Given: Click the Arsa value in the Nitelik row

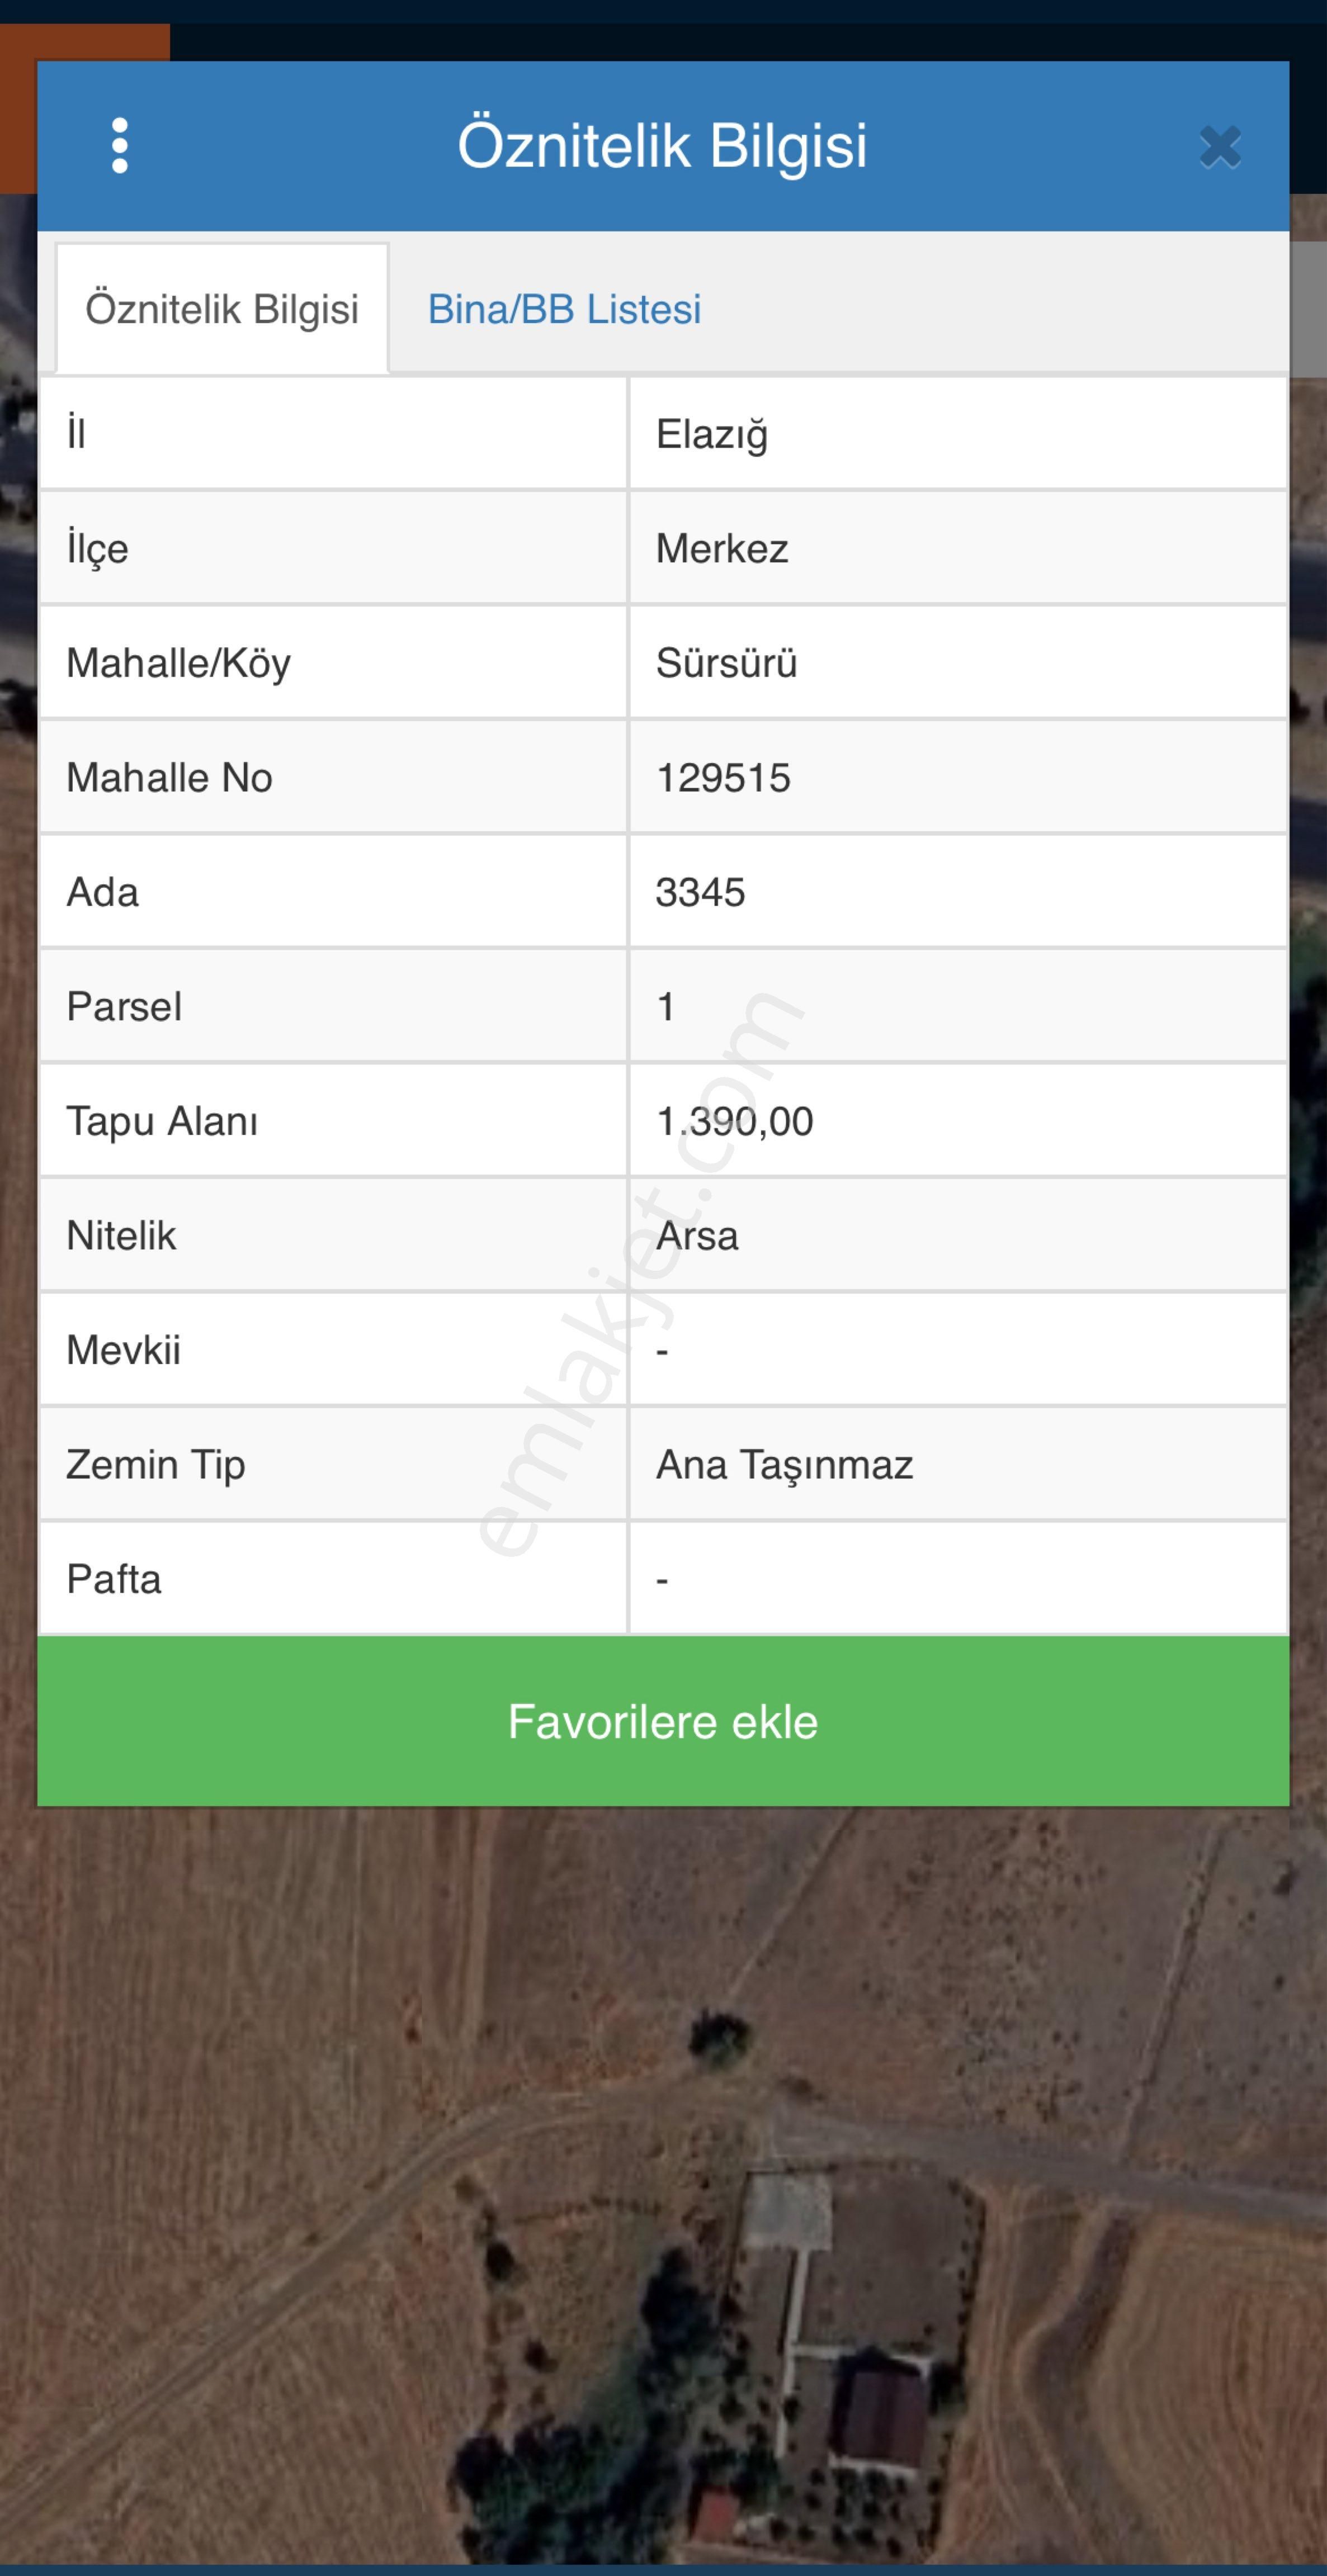Looking at the screenshot, I should pyautogui.click(x=697, y=1236).
